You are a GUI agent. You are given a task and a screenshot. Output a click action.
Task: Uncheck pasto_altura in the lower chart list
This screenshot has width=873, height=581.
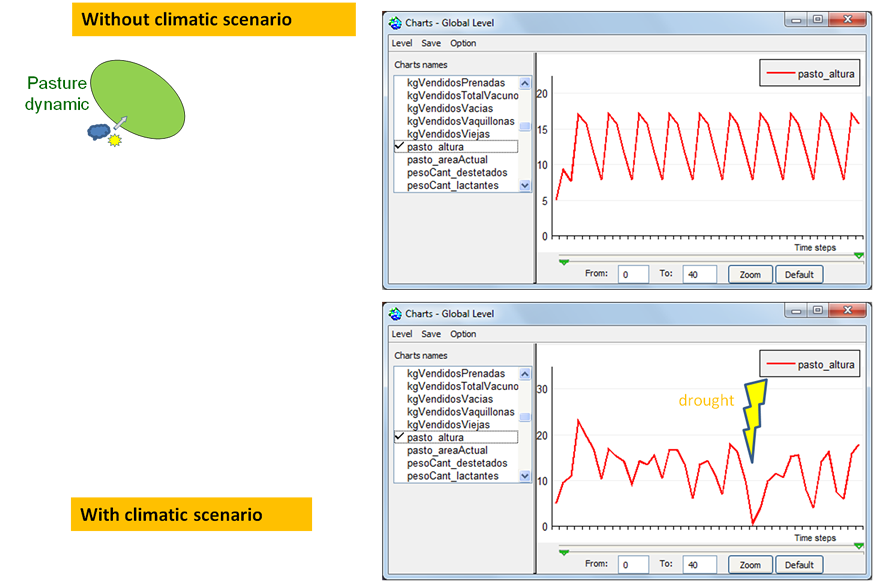400,438
